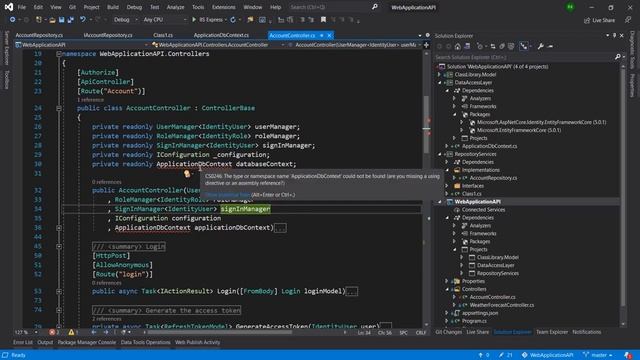Screen dimensions: 640x360
Task: Switch to the AccountRepository.cs tab
Action: coord(39,36)
